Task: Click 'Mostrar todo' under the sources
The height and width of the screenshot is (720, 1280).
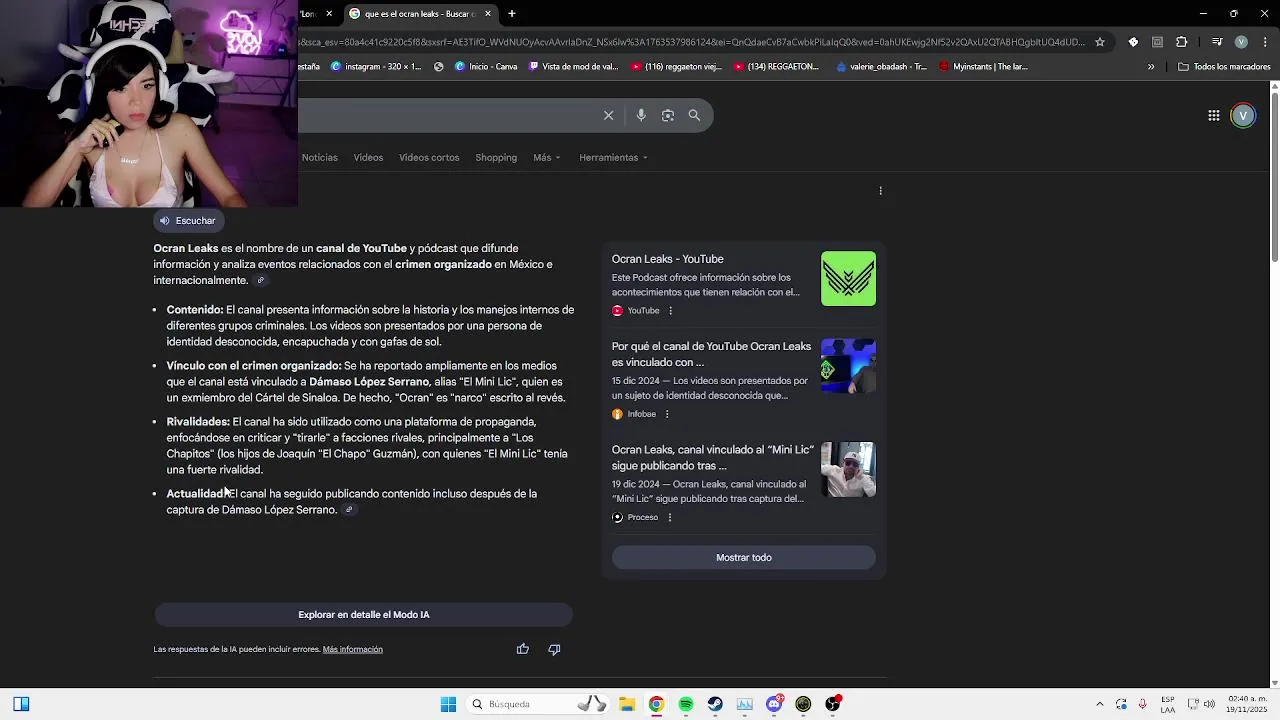Action: click(744, 558)
